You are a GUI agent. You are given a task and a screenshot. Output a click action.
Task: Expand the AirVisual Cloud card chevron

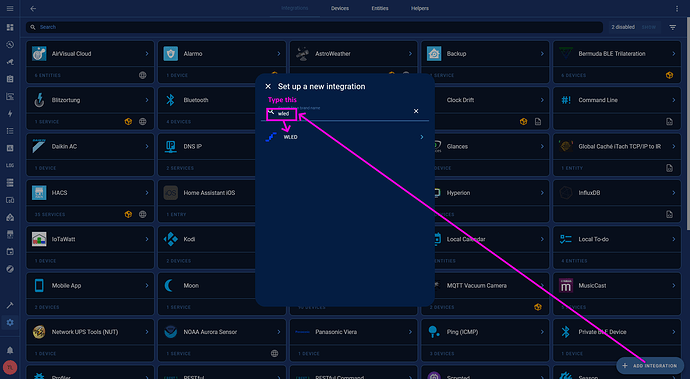(147, 54)
